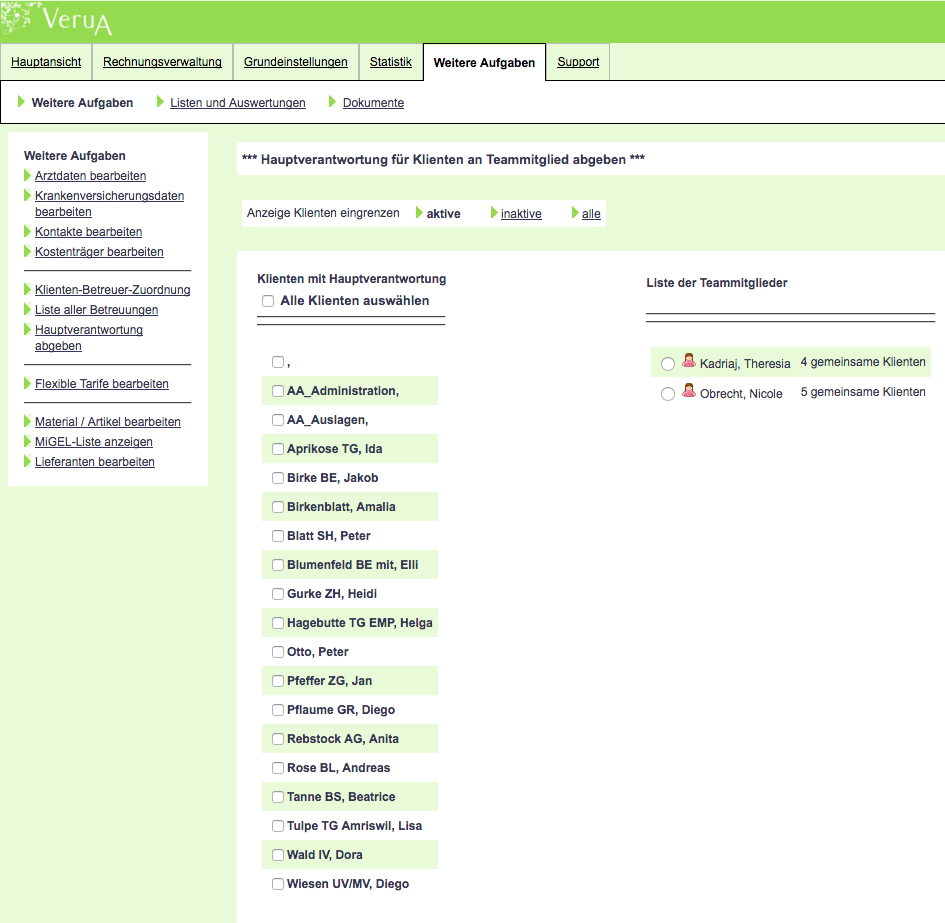Click green arrow beside inaktive filter
945x923 pixels.
(x=494, y=213)
